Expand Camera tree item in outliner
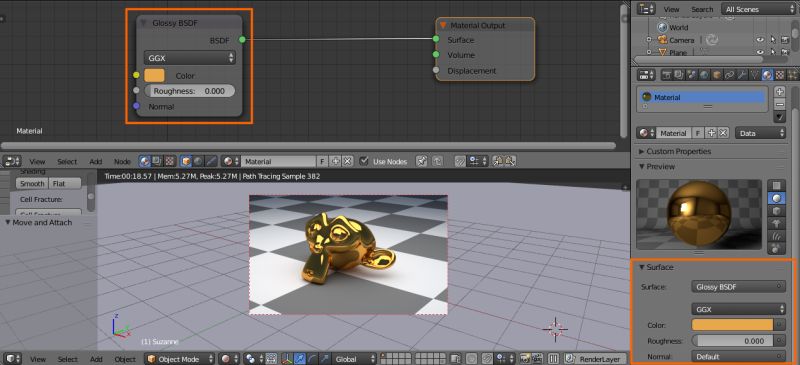 coord(648,40)
